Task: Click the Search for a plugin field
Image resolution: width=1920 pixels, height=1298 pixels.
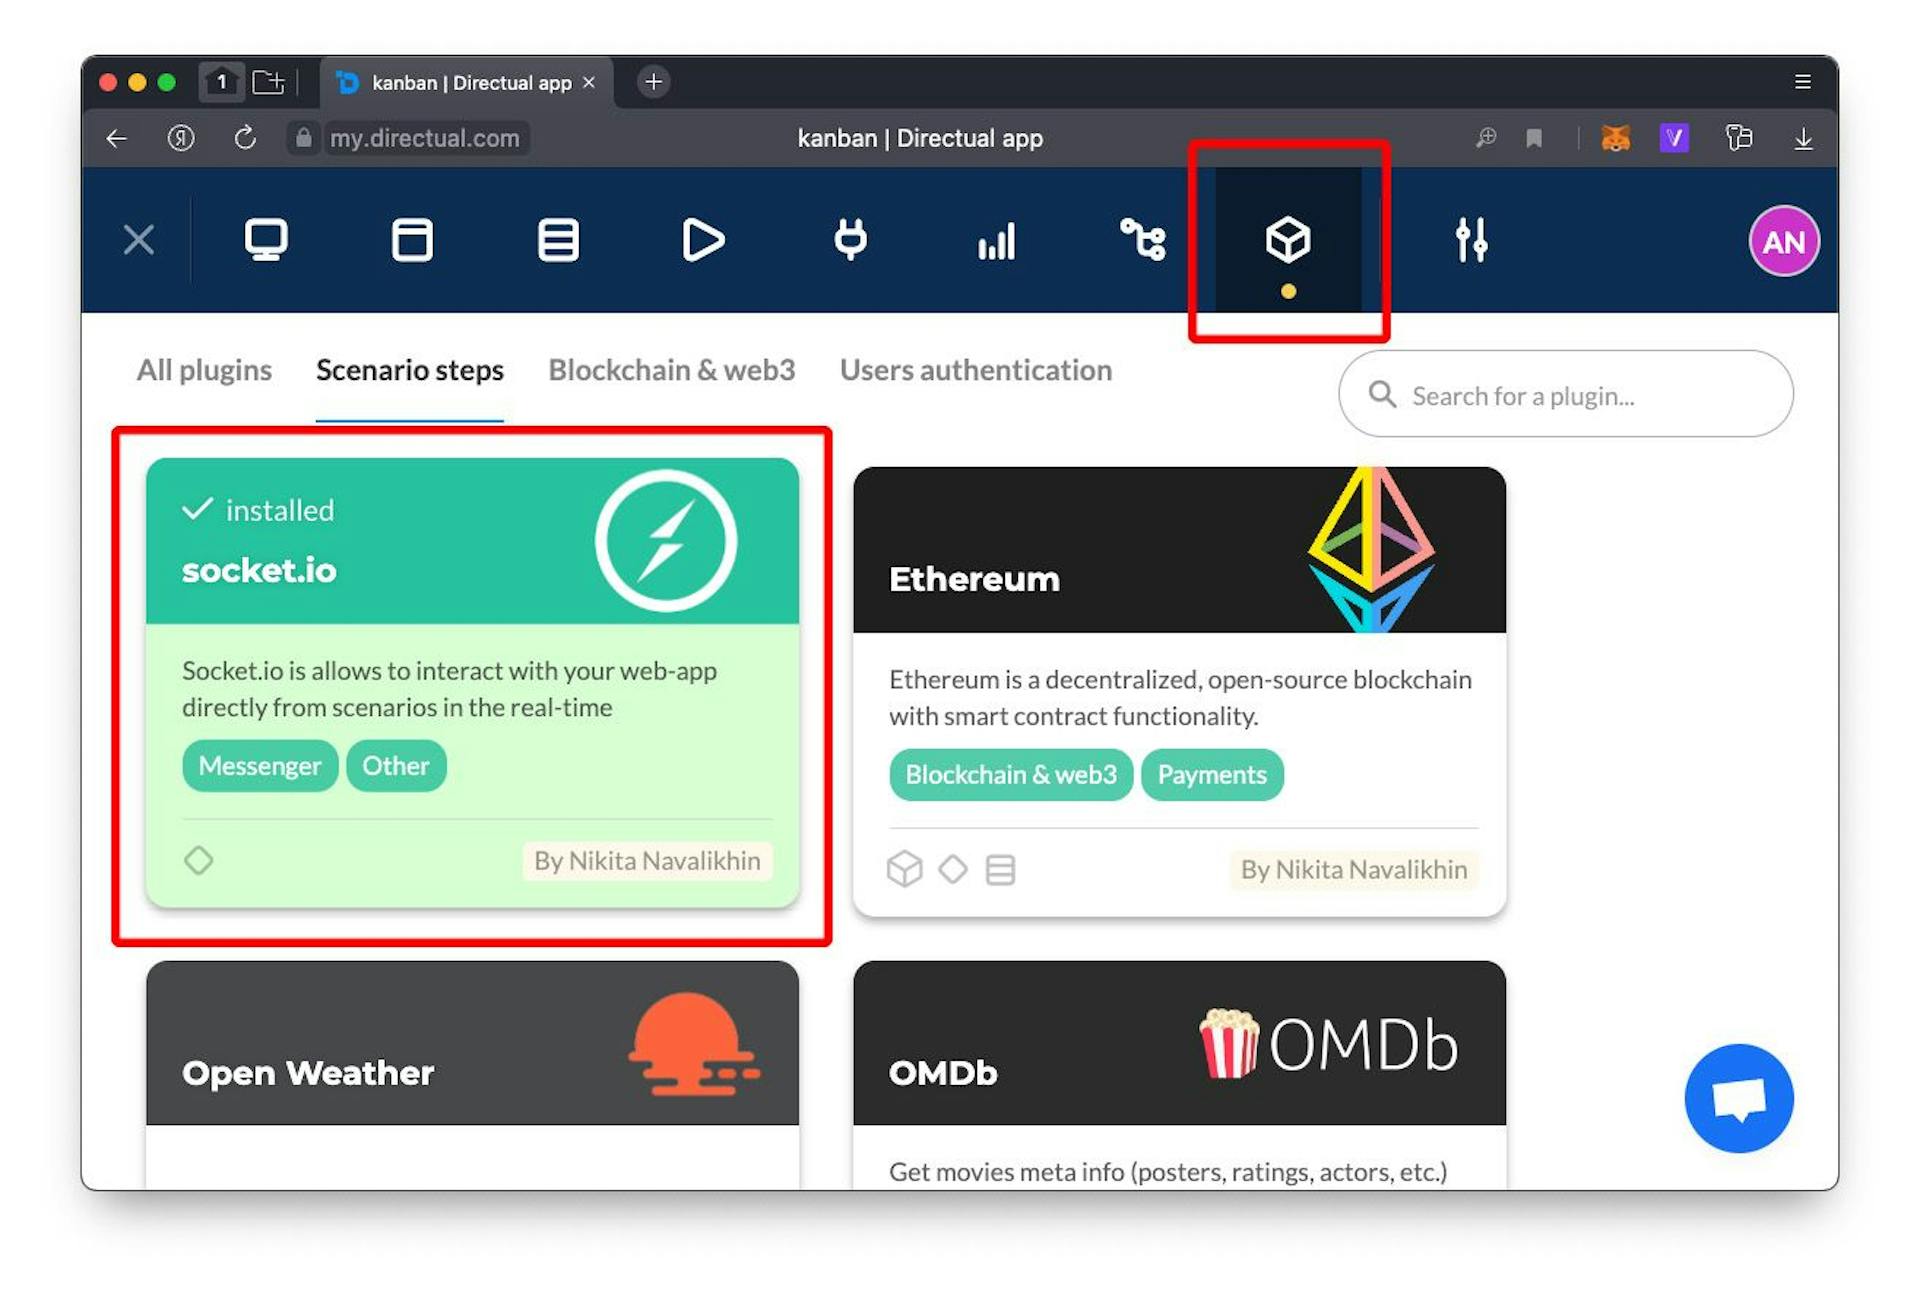Action: pyautogui.click(x=1565, y=395)
